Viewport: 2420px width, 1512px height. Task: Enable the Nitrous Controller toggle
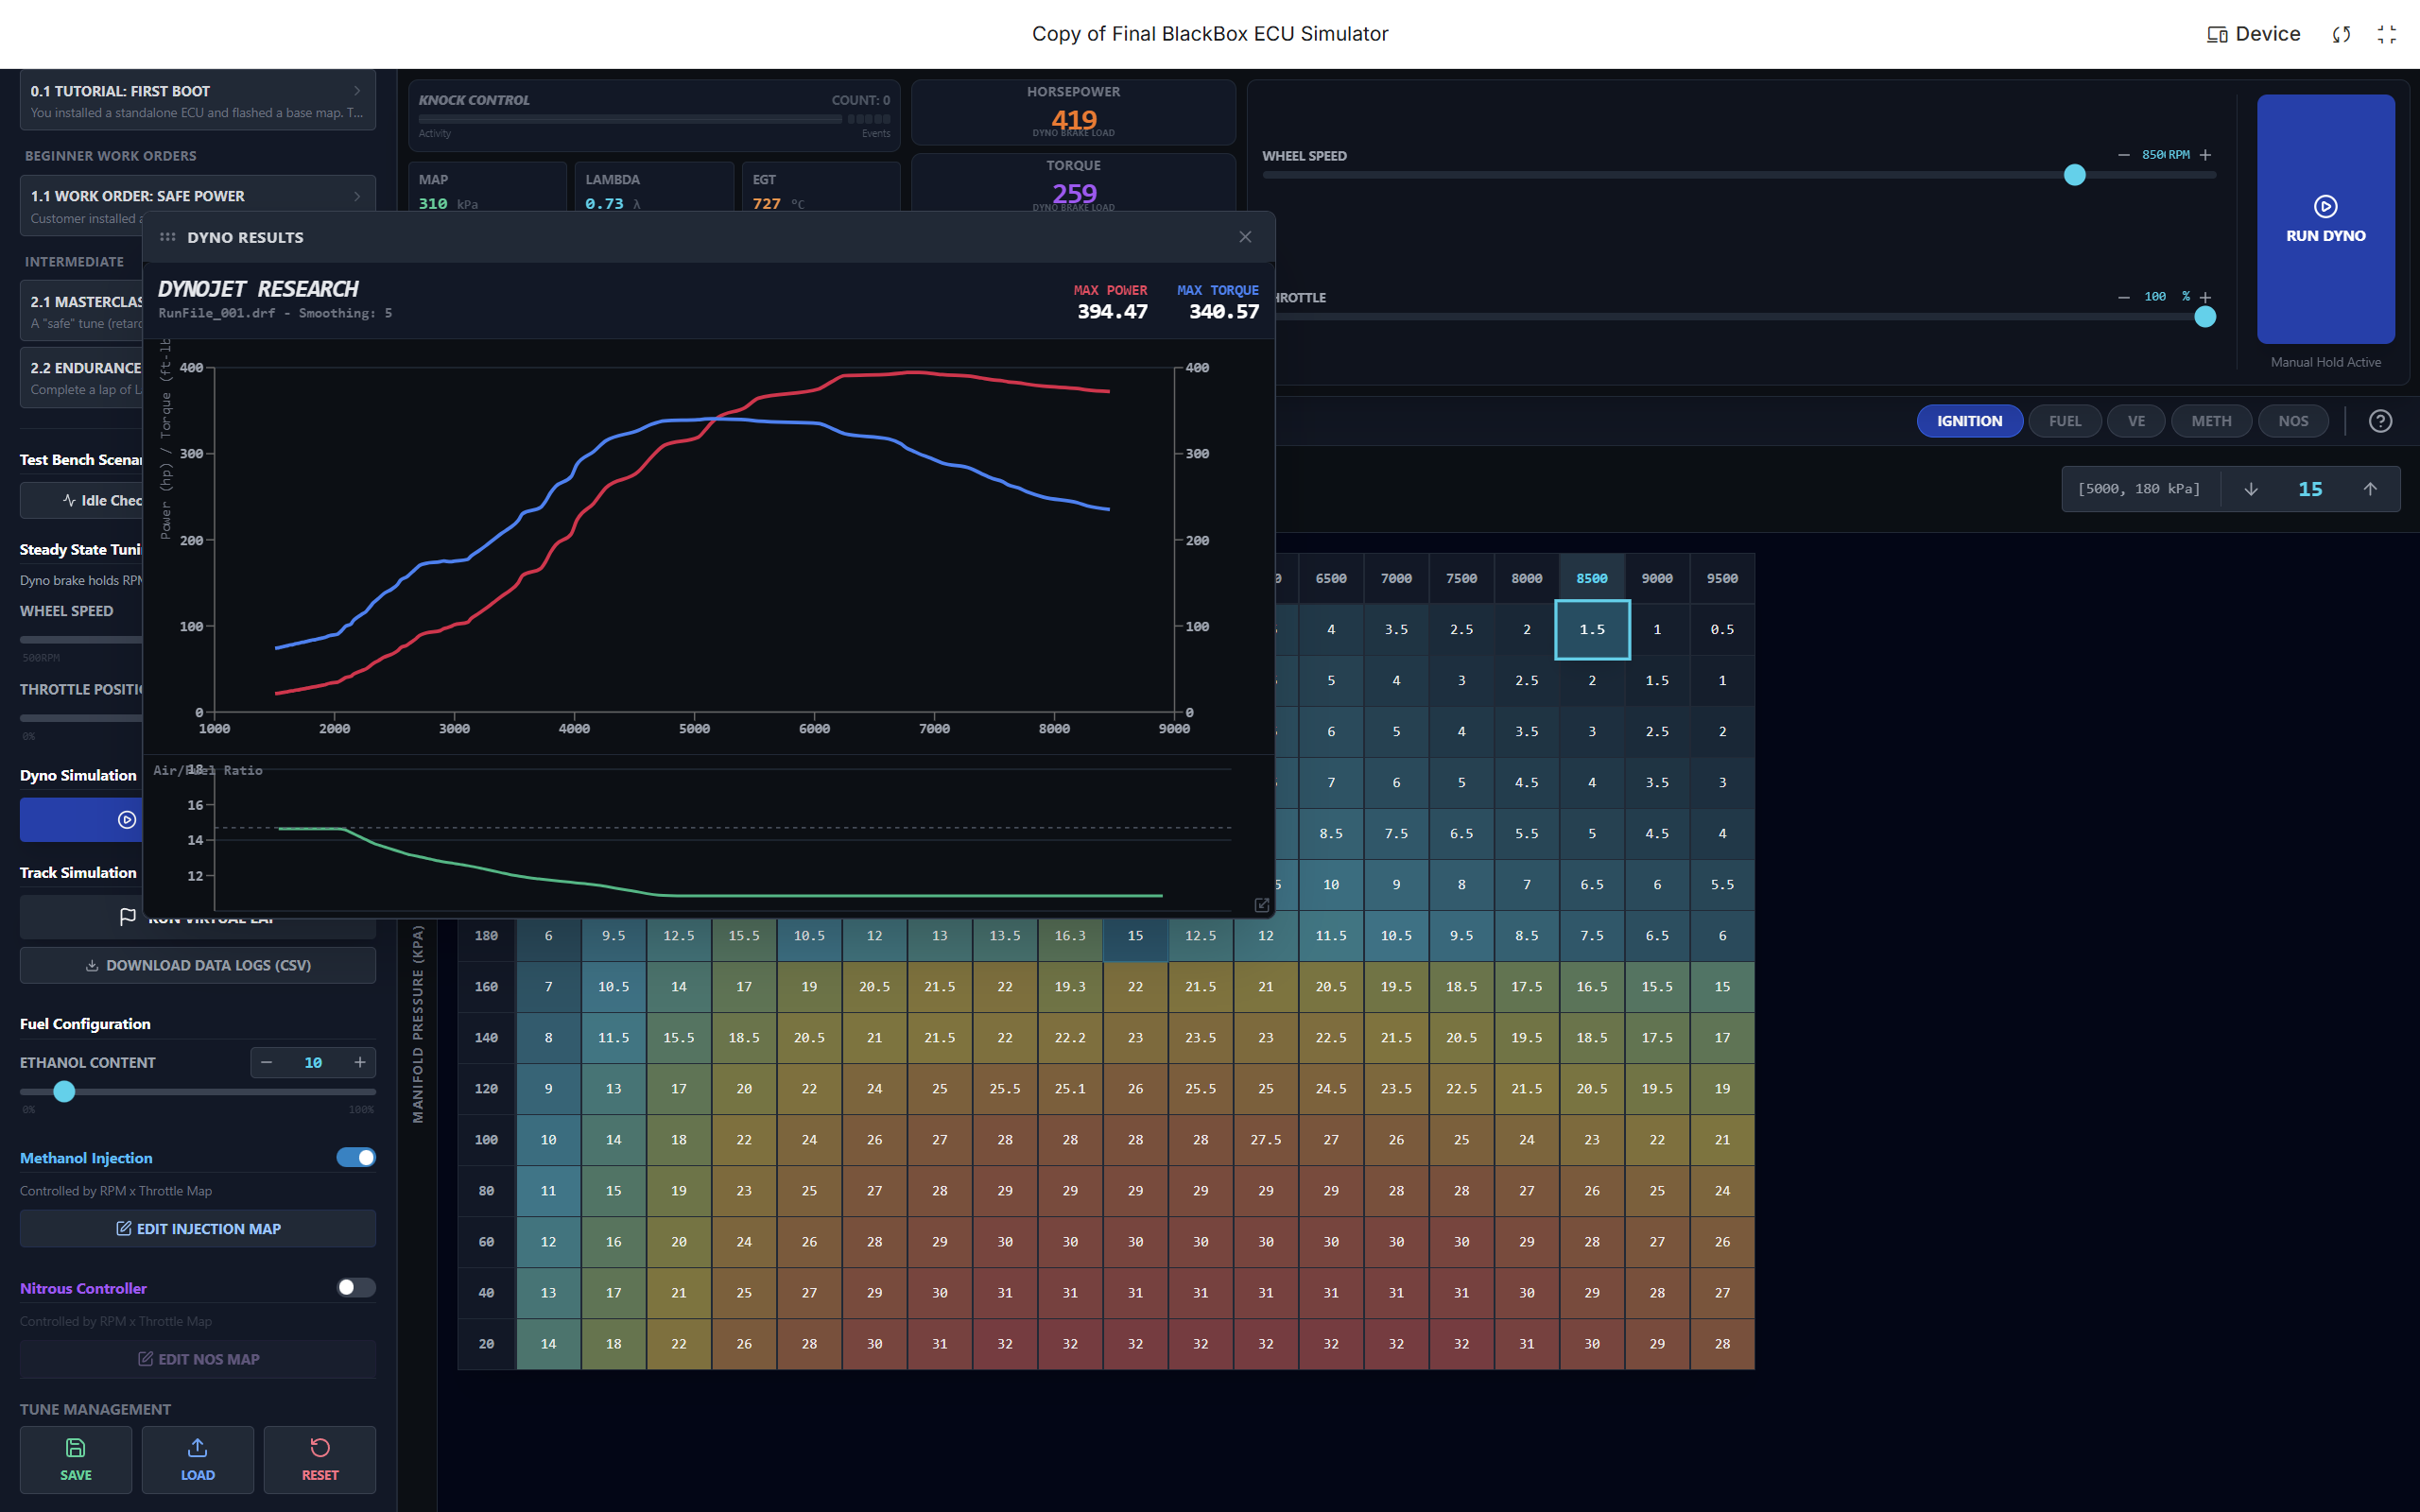[x=356, y=1287]
